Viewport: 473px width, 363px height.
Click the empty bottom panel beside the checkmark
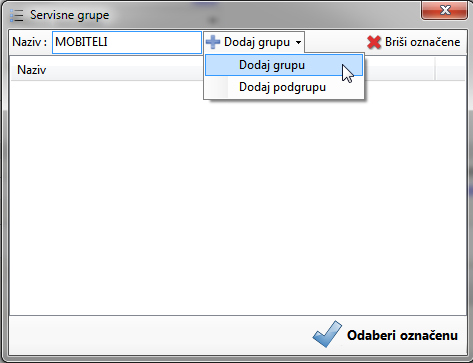point(160,335)
